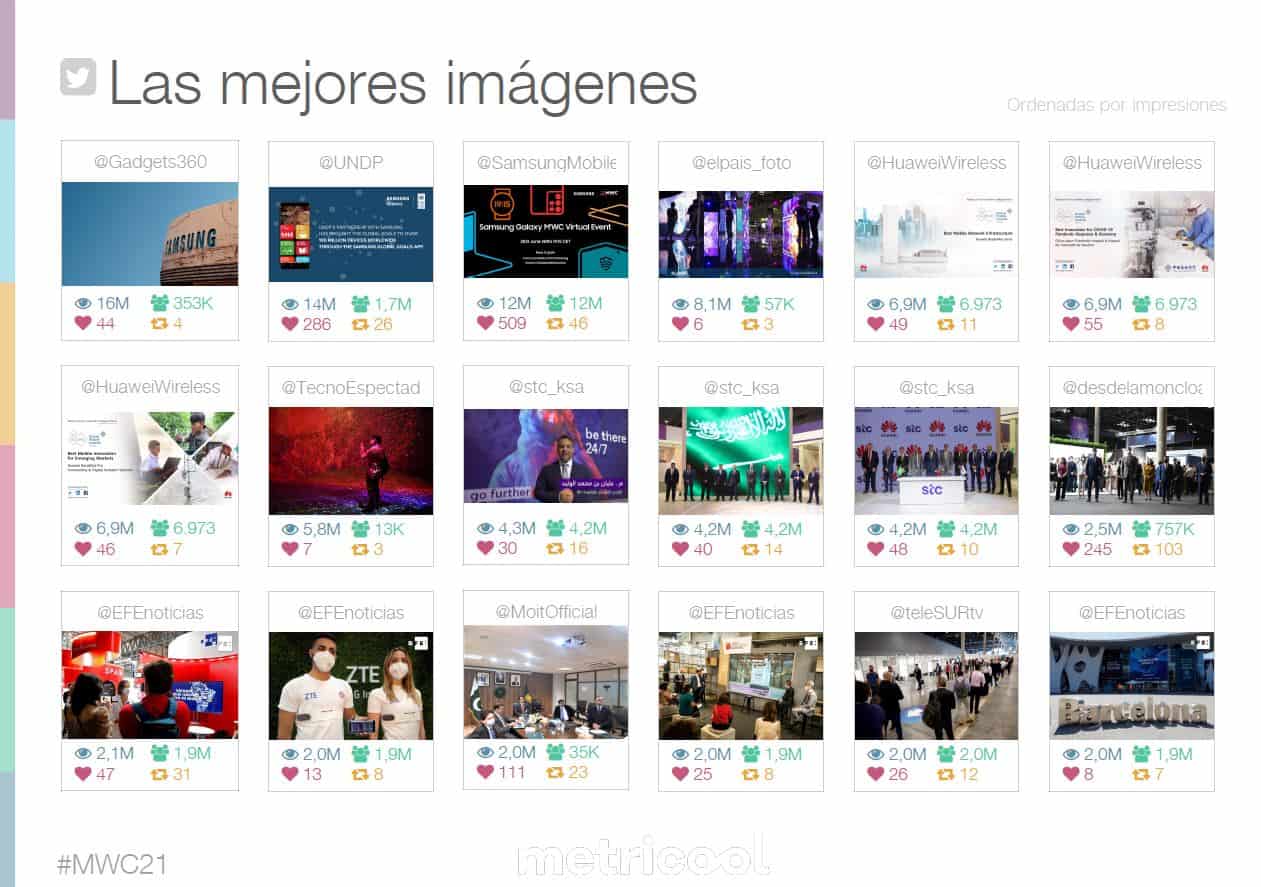Click the people icon next to 57K

751,303
